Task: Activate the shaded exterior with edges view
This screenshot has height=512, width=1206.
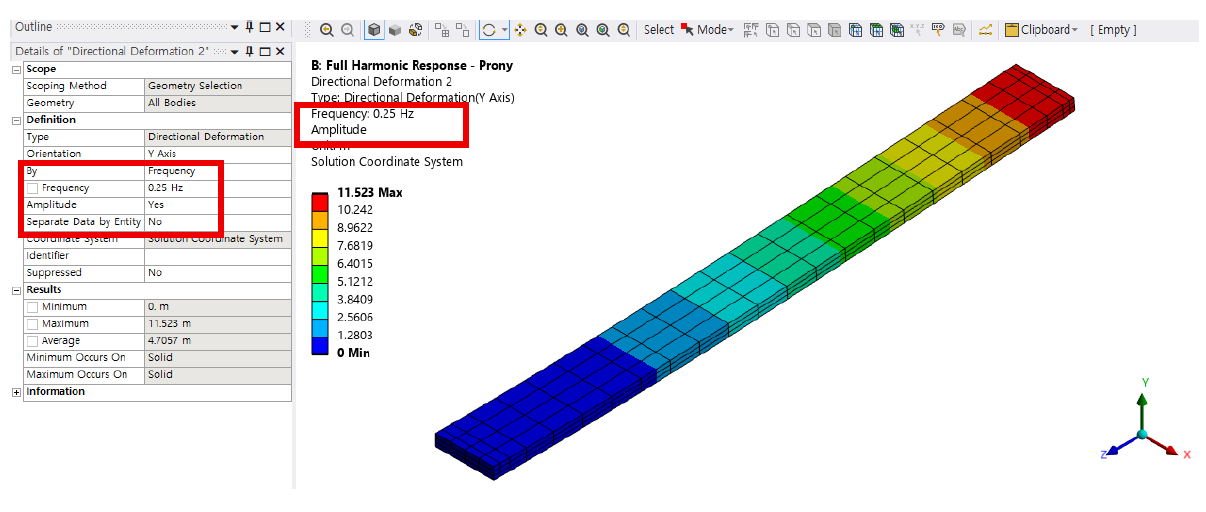Action: pyautogui.click(x=374, y=30)
